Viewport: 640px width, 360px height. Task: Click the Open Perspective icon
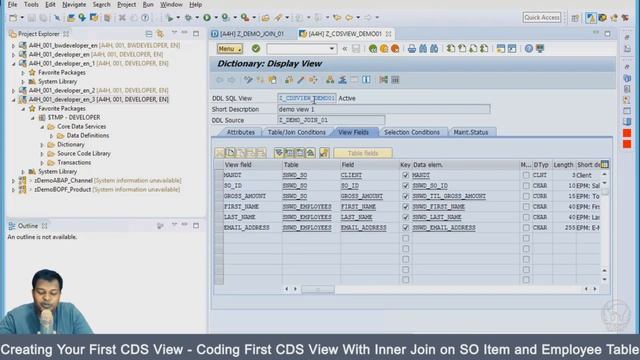pos(575,18)
